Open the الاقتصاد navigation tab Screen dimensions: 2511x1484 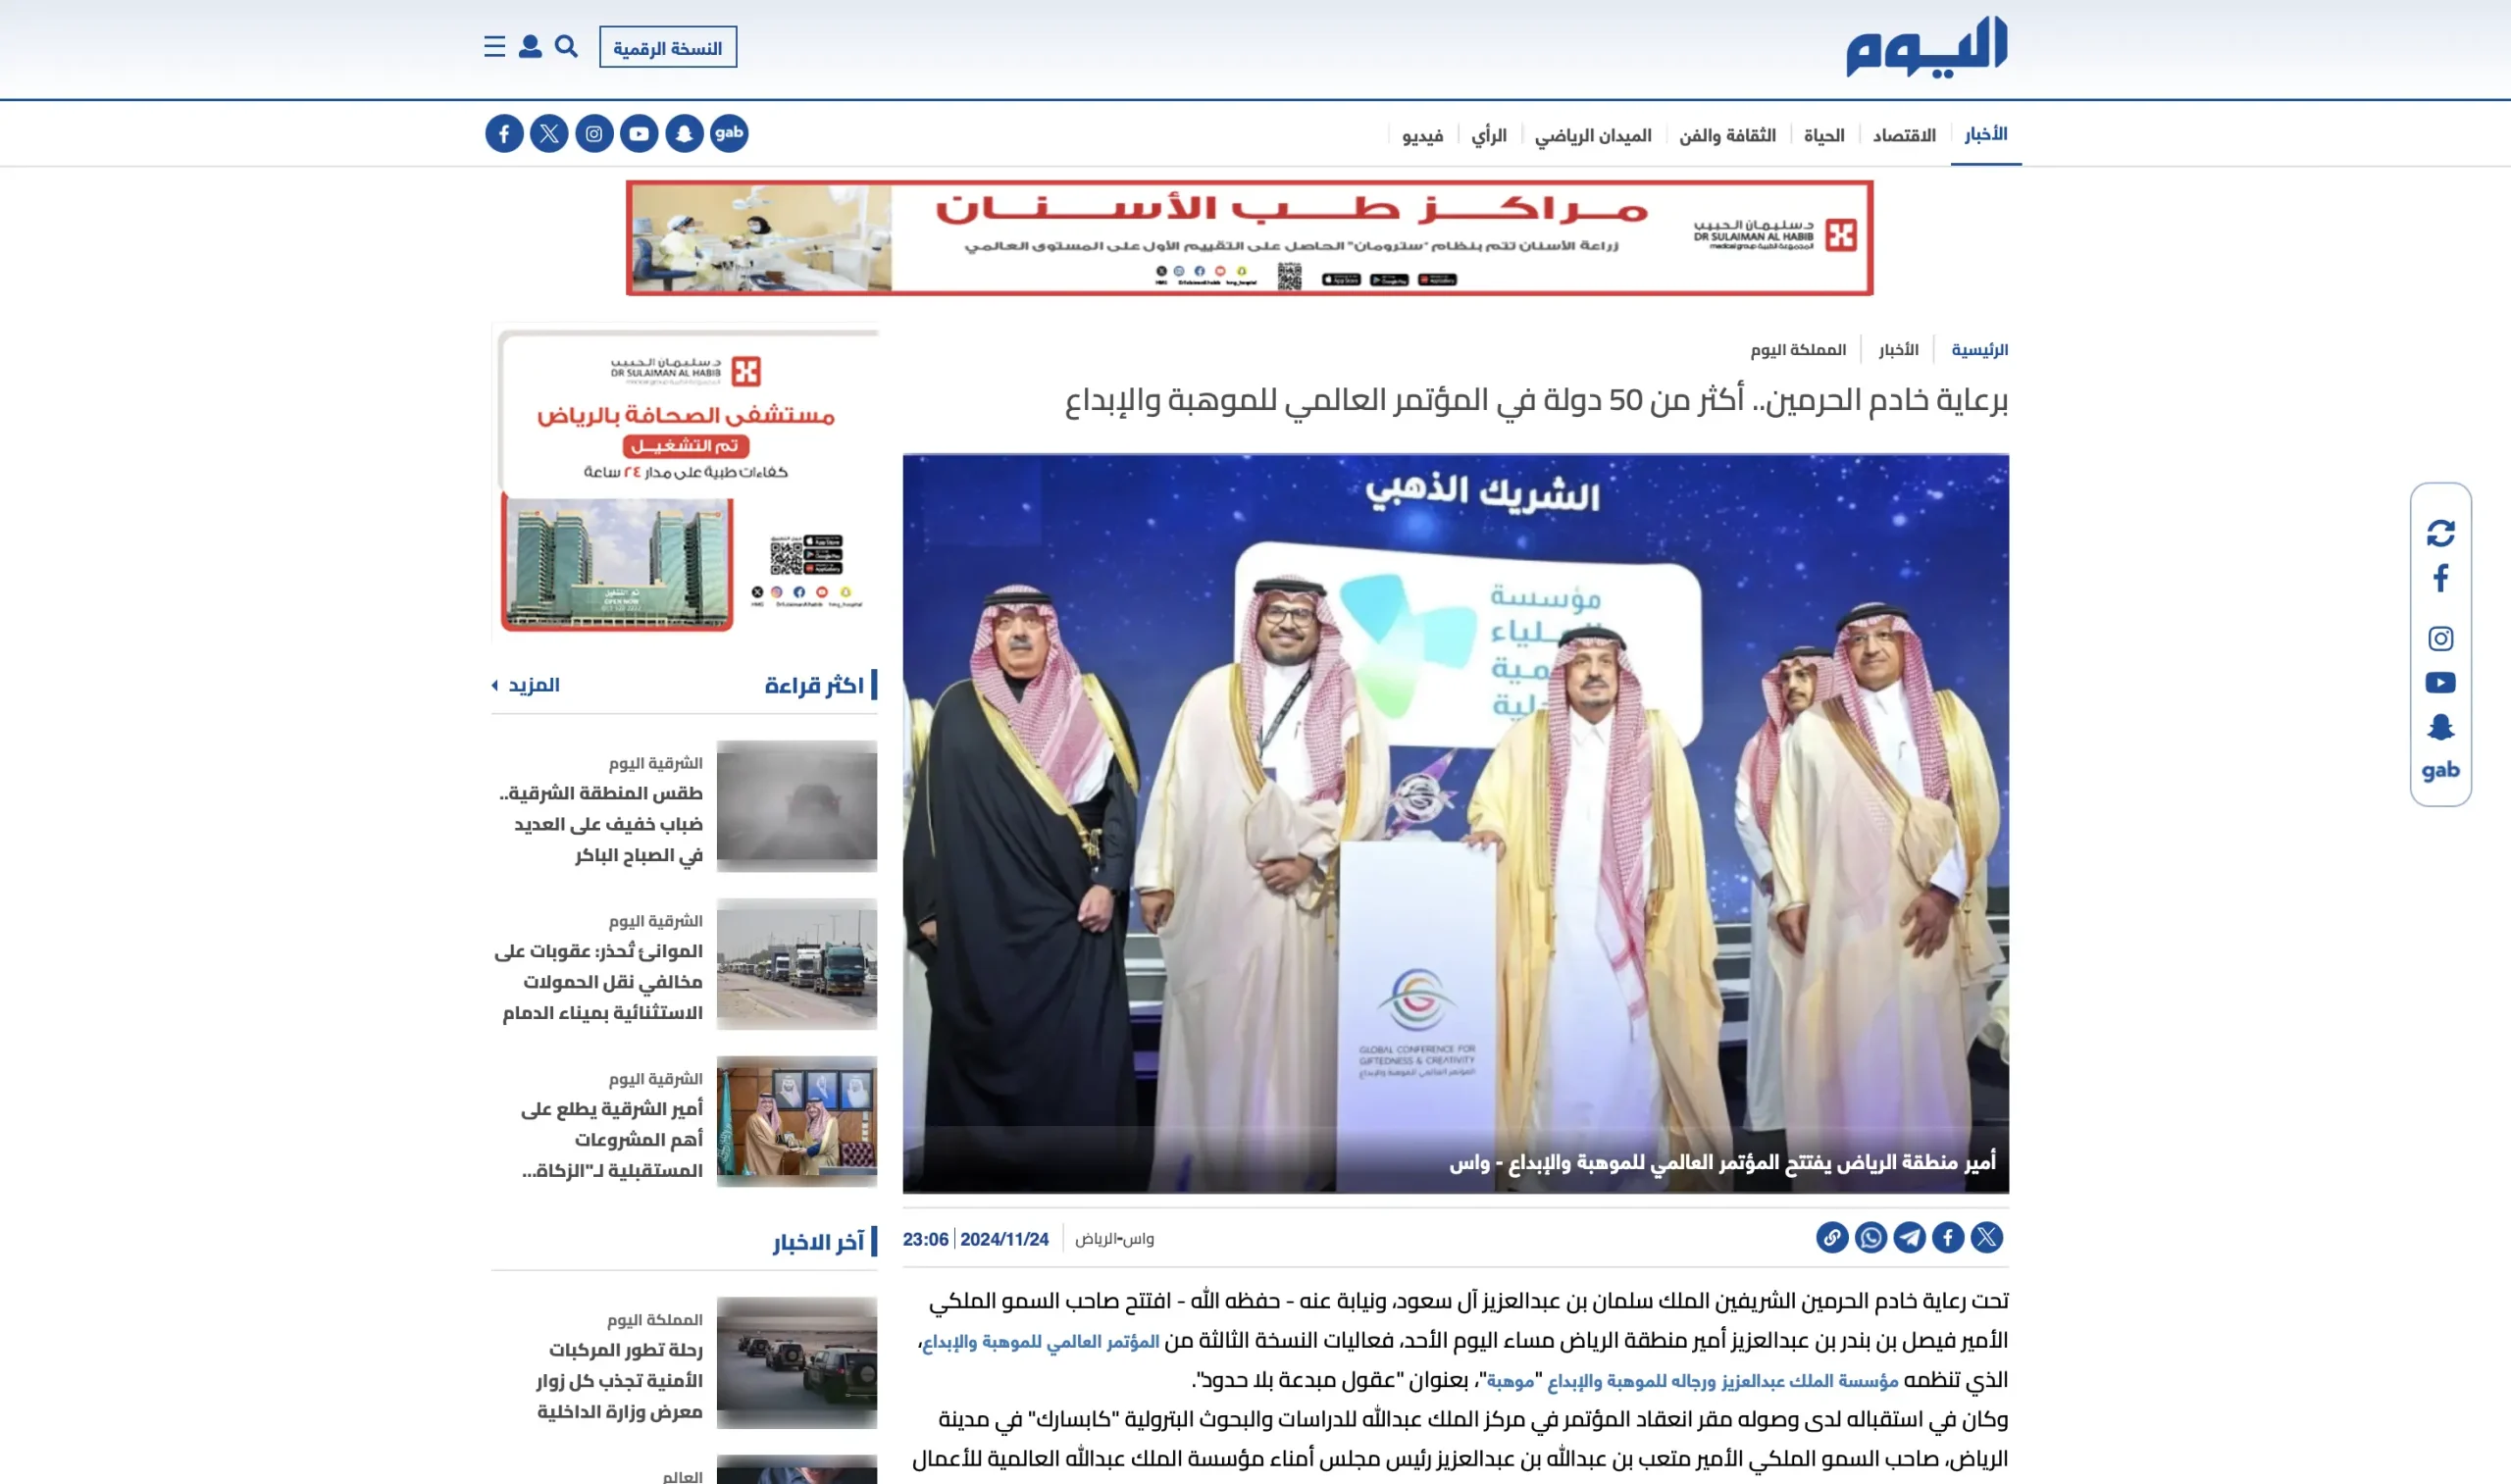[x=1903, y=135]
